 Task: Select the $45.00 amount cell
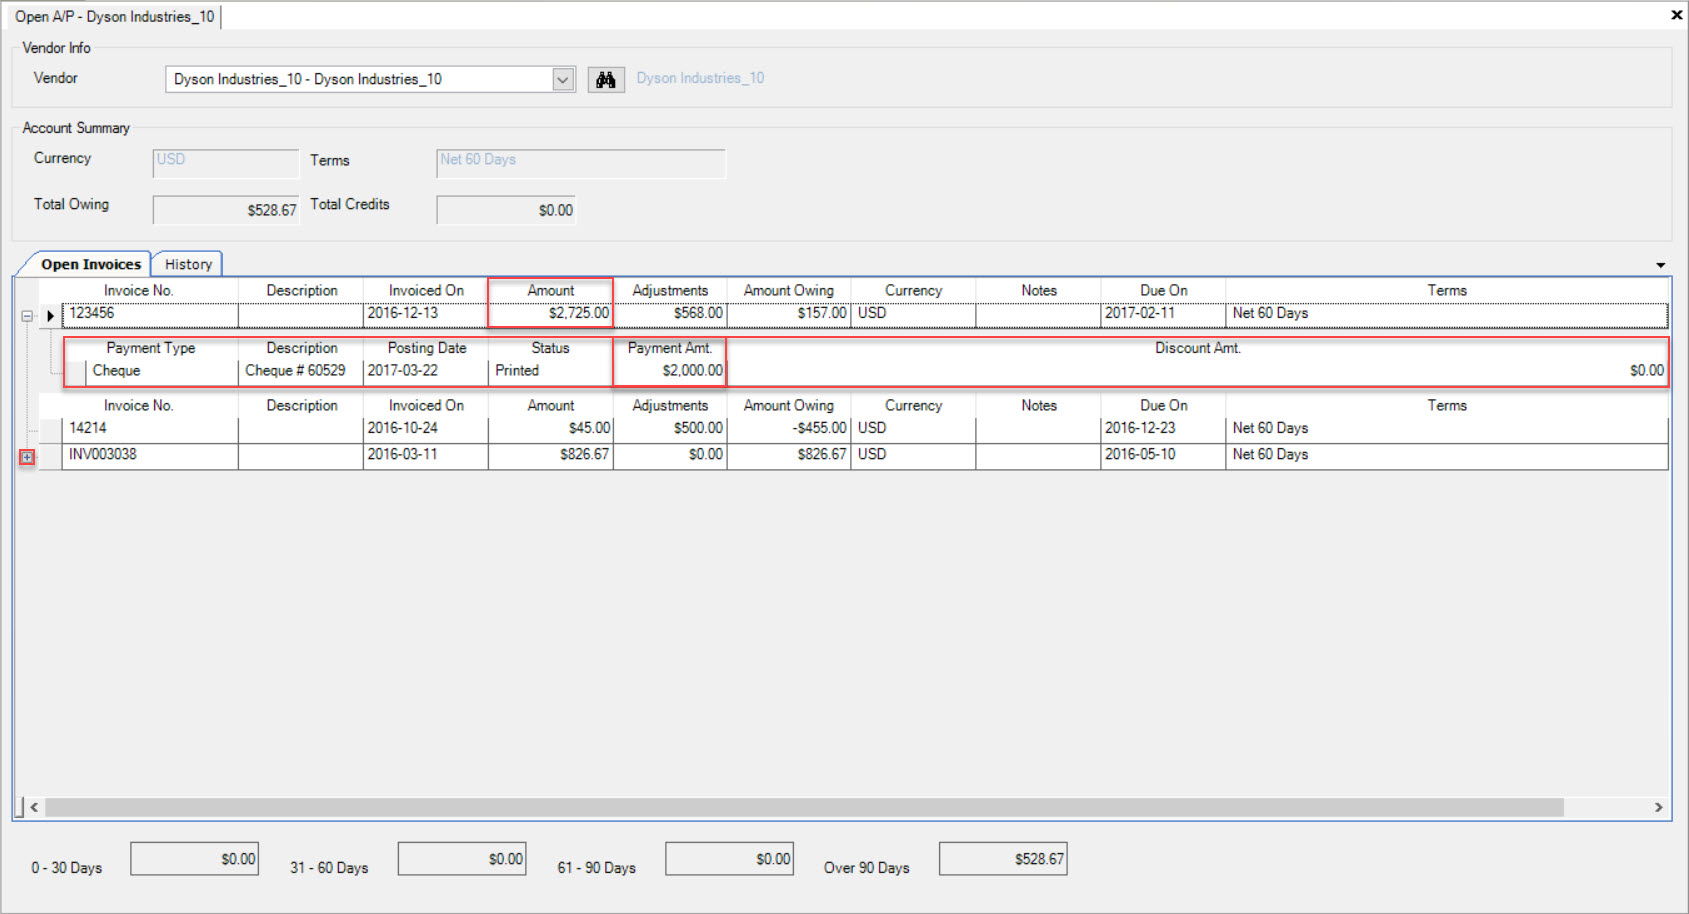tap(551, 428)
